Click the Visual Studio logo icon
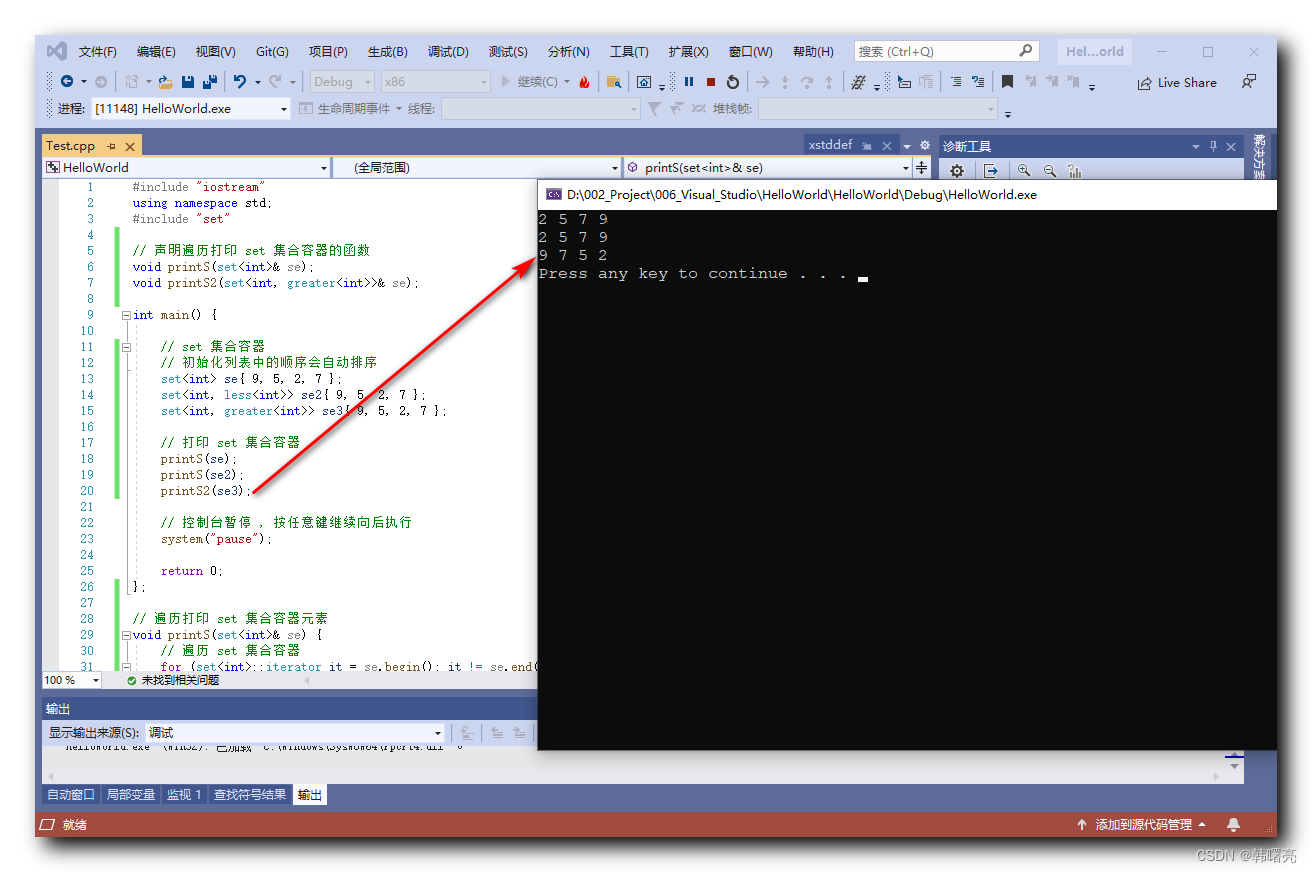Image resolution: width=1312 pixels, height=872 pixels. (57, 51)
